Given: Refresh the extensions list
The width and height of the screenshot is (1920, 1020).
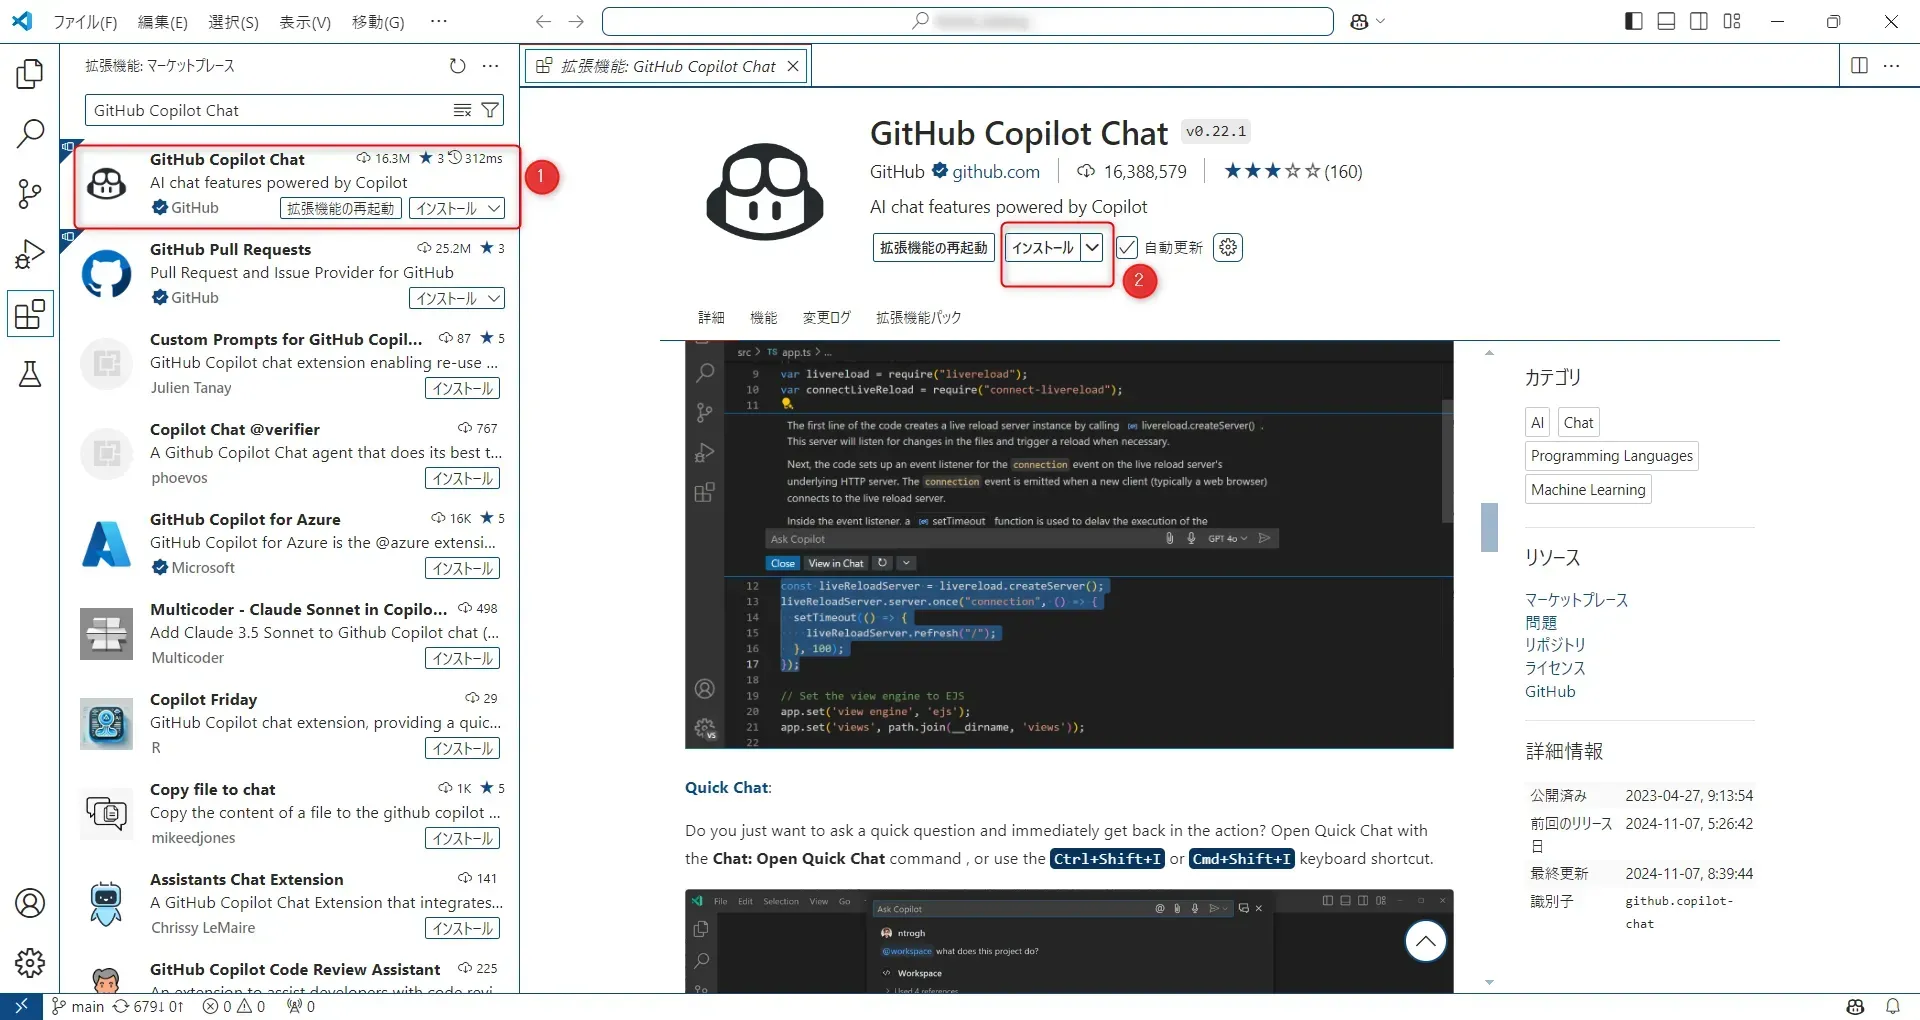Looking at the screenshot, I should [x=458, y=65].
